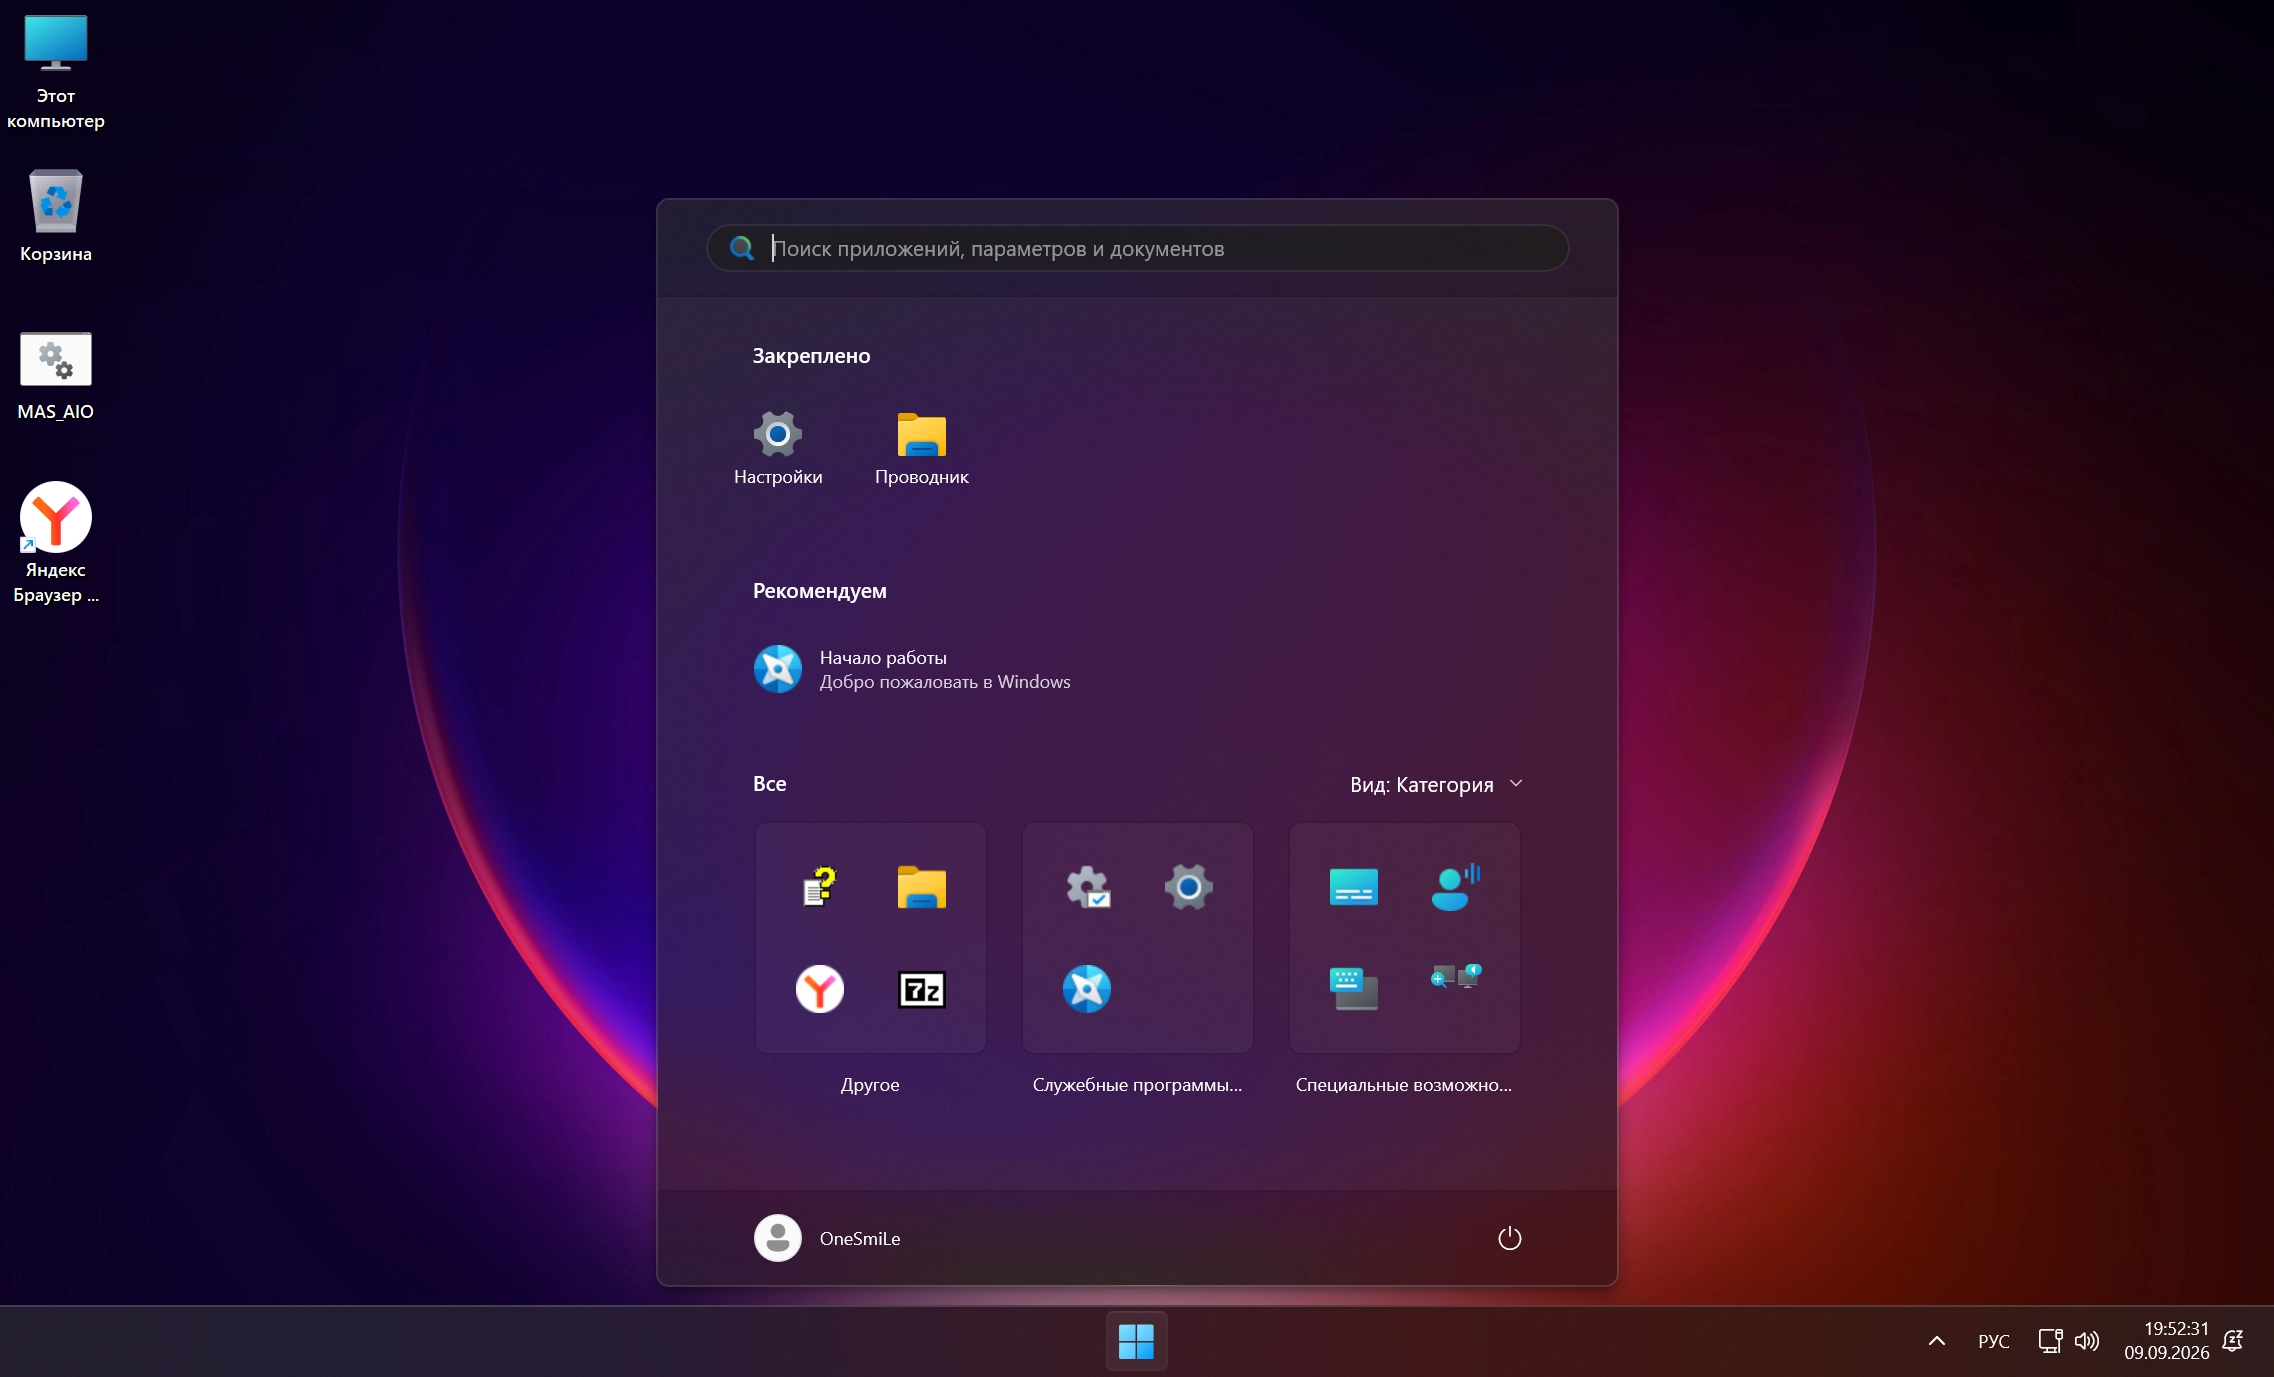
Task: Open on-screen keyboard icon in accessibility group
Action: [x=1354, y=989]
